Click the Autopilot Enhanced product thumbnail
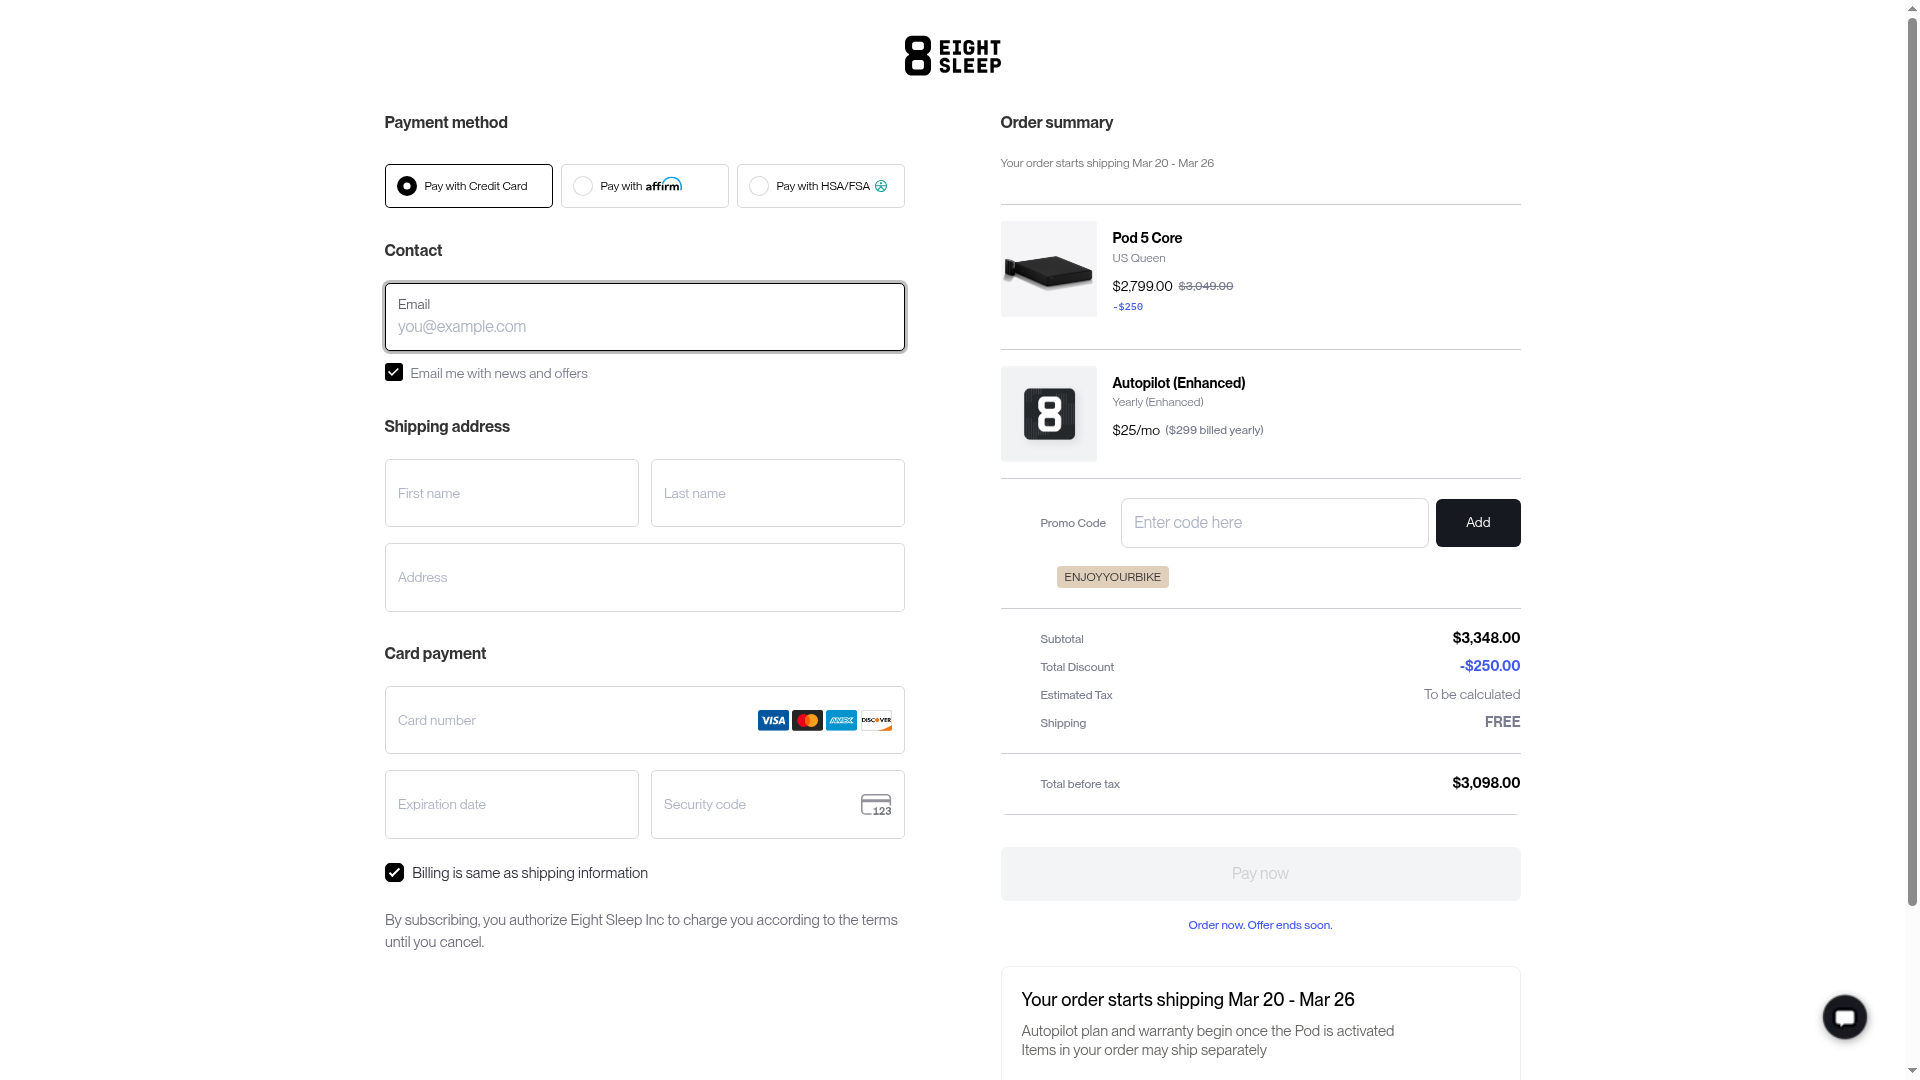 (1048, 414)
